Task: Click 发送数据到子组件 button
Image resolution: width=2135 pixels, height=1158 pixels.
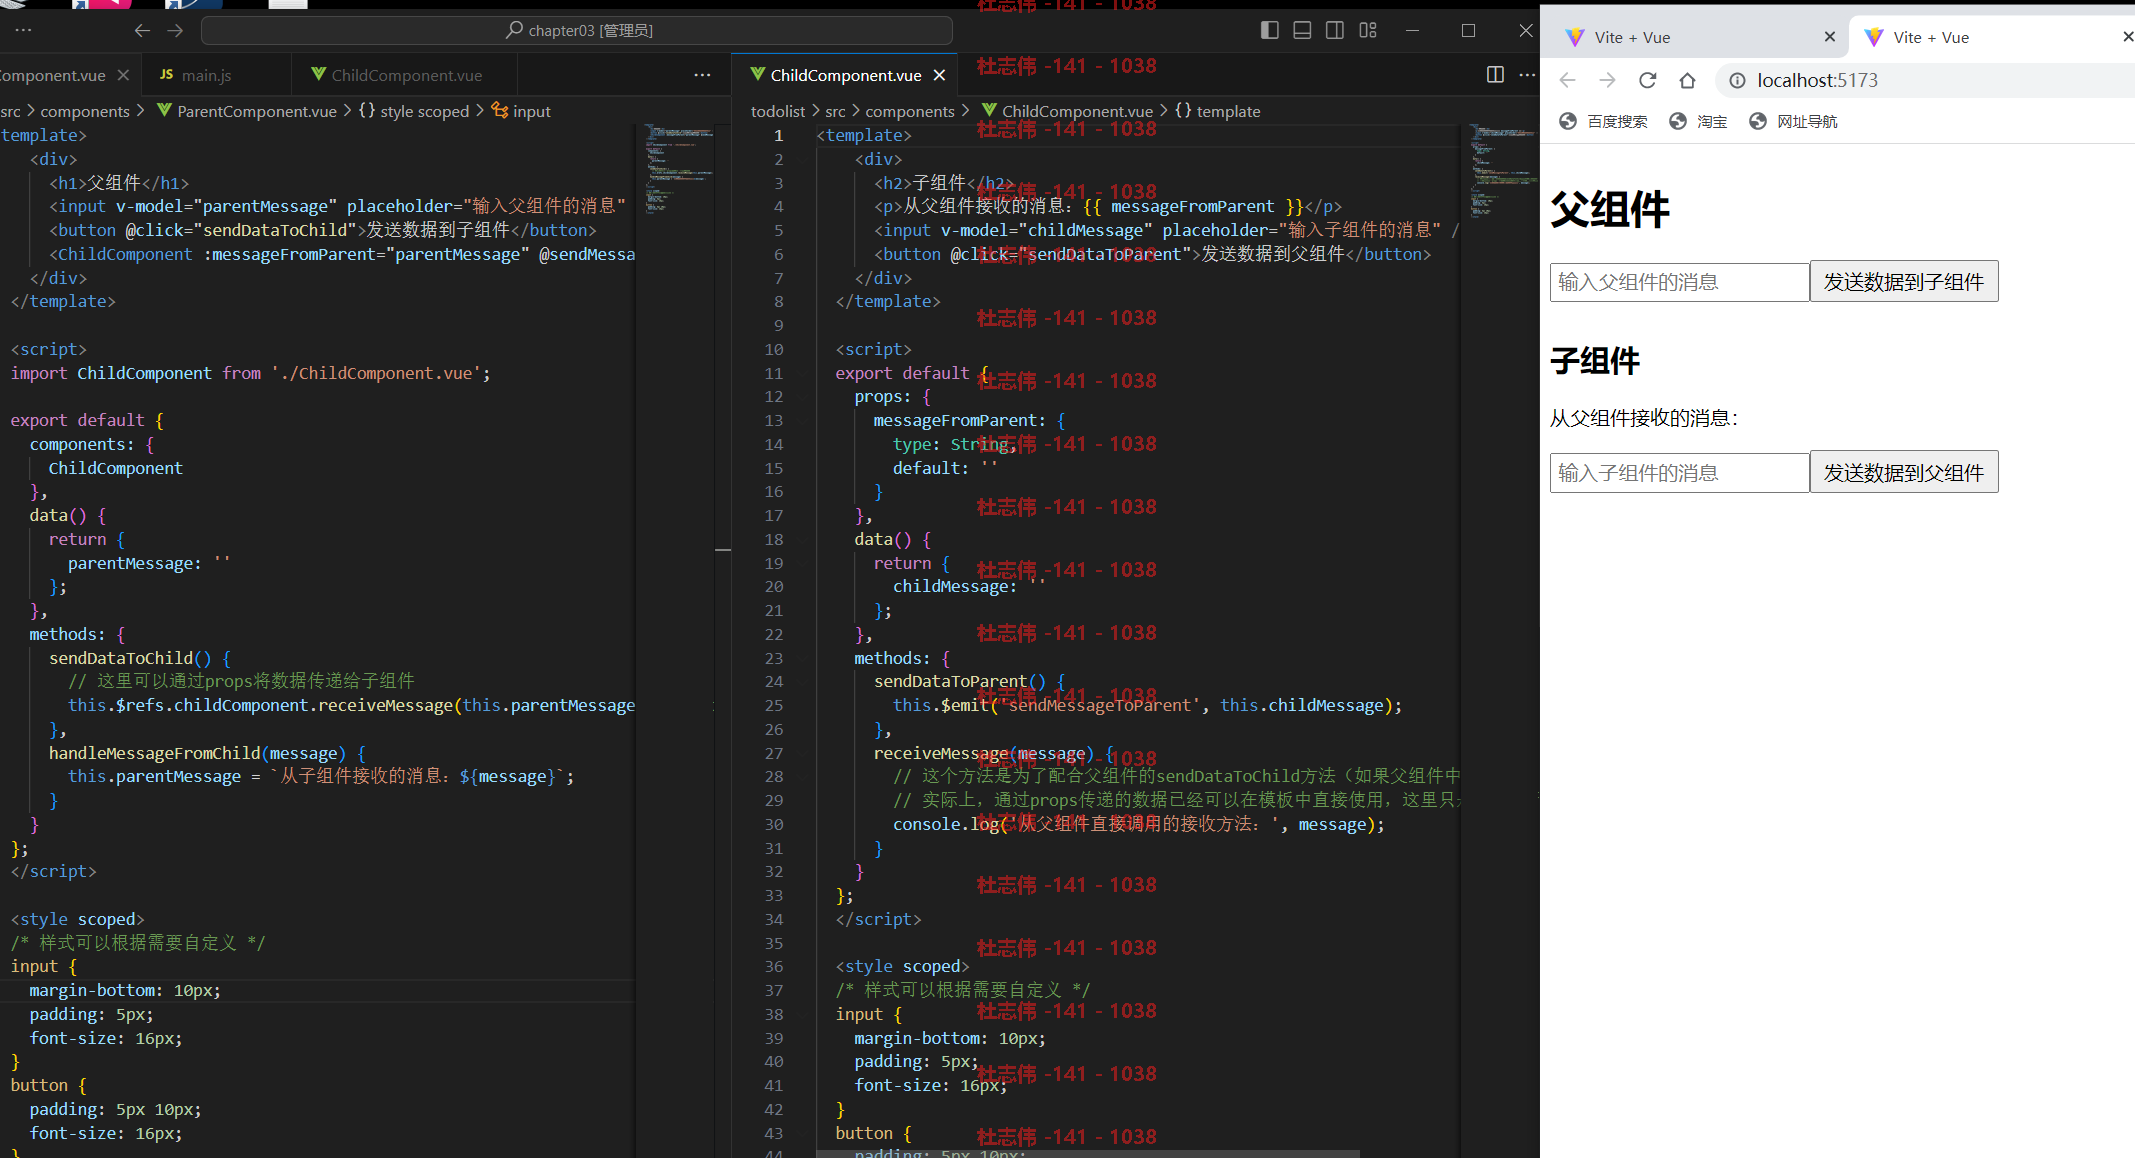Action: click(1904, 282)
